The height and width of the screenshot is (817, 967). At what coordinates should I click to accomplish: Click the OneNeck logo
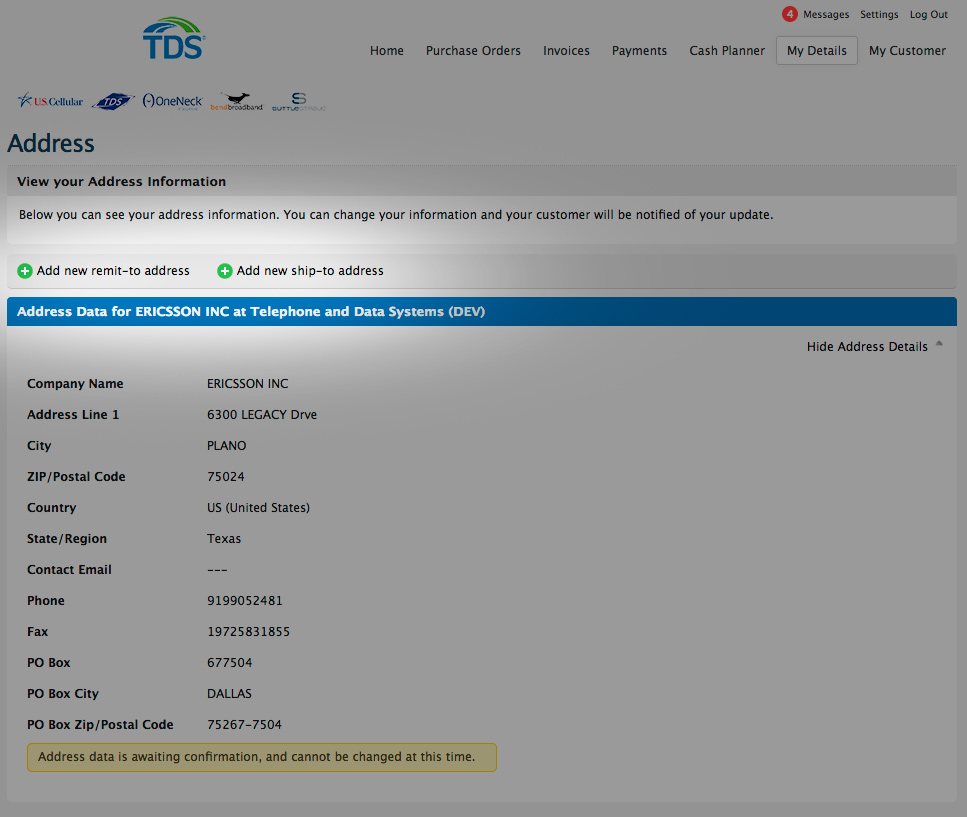pos(172,101)
